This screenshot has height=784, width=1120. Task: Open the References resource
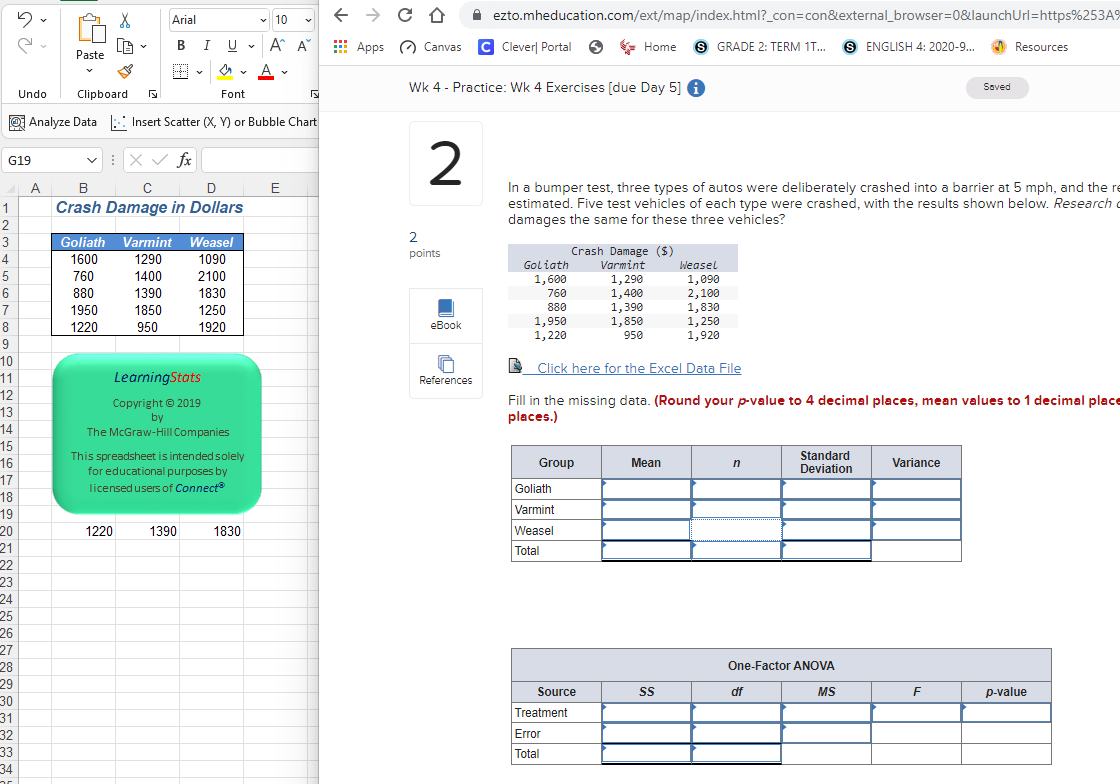pos(446,371)
